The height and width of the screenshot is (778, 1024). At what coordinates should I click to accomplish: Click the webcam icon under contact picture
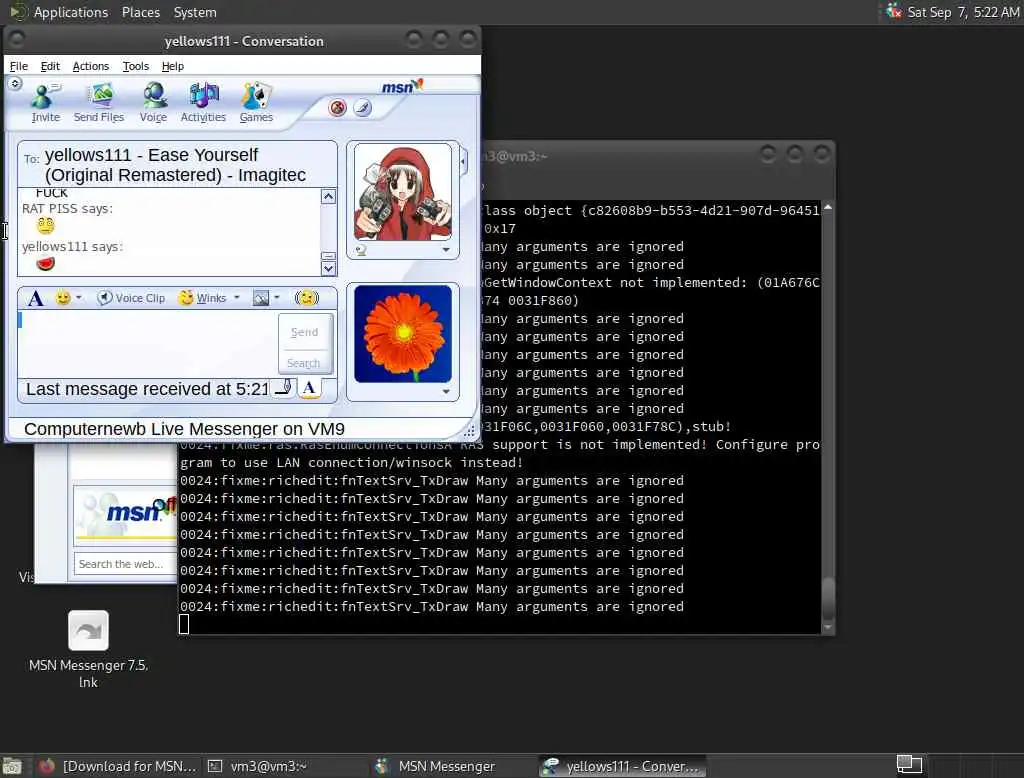[360, 250]
